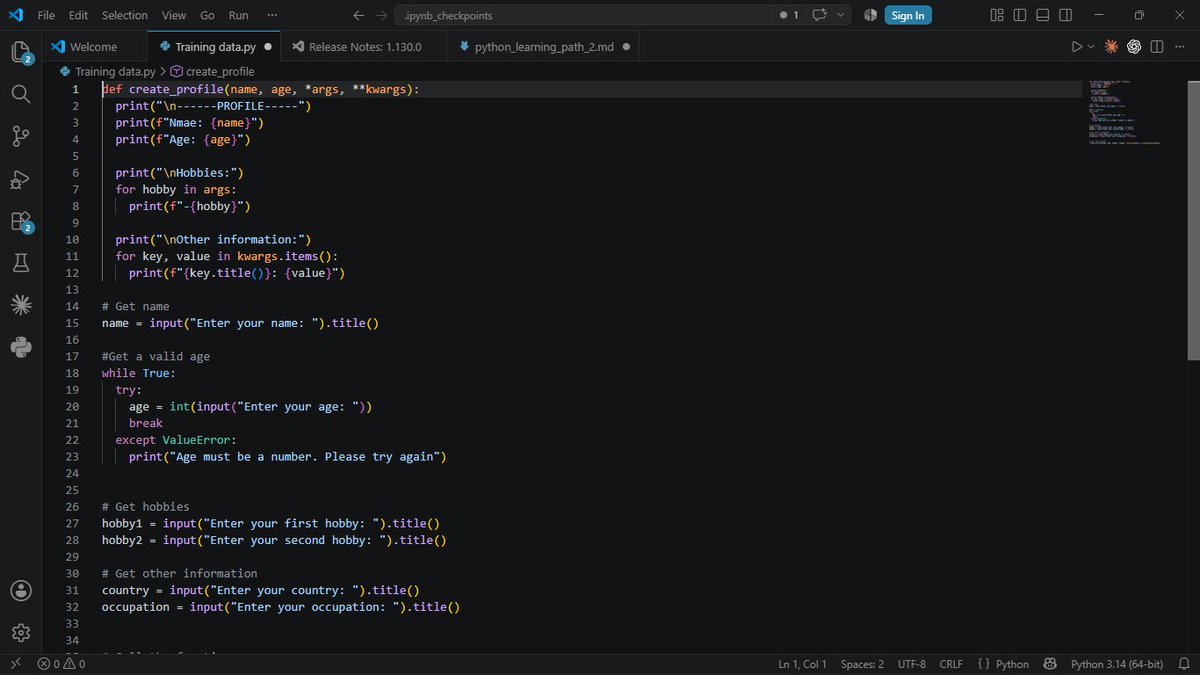Click the Sign In button
The image size is (1200, 675).
(908, 15)
